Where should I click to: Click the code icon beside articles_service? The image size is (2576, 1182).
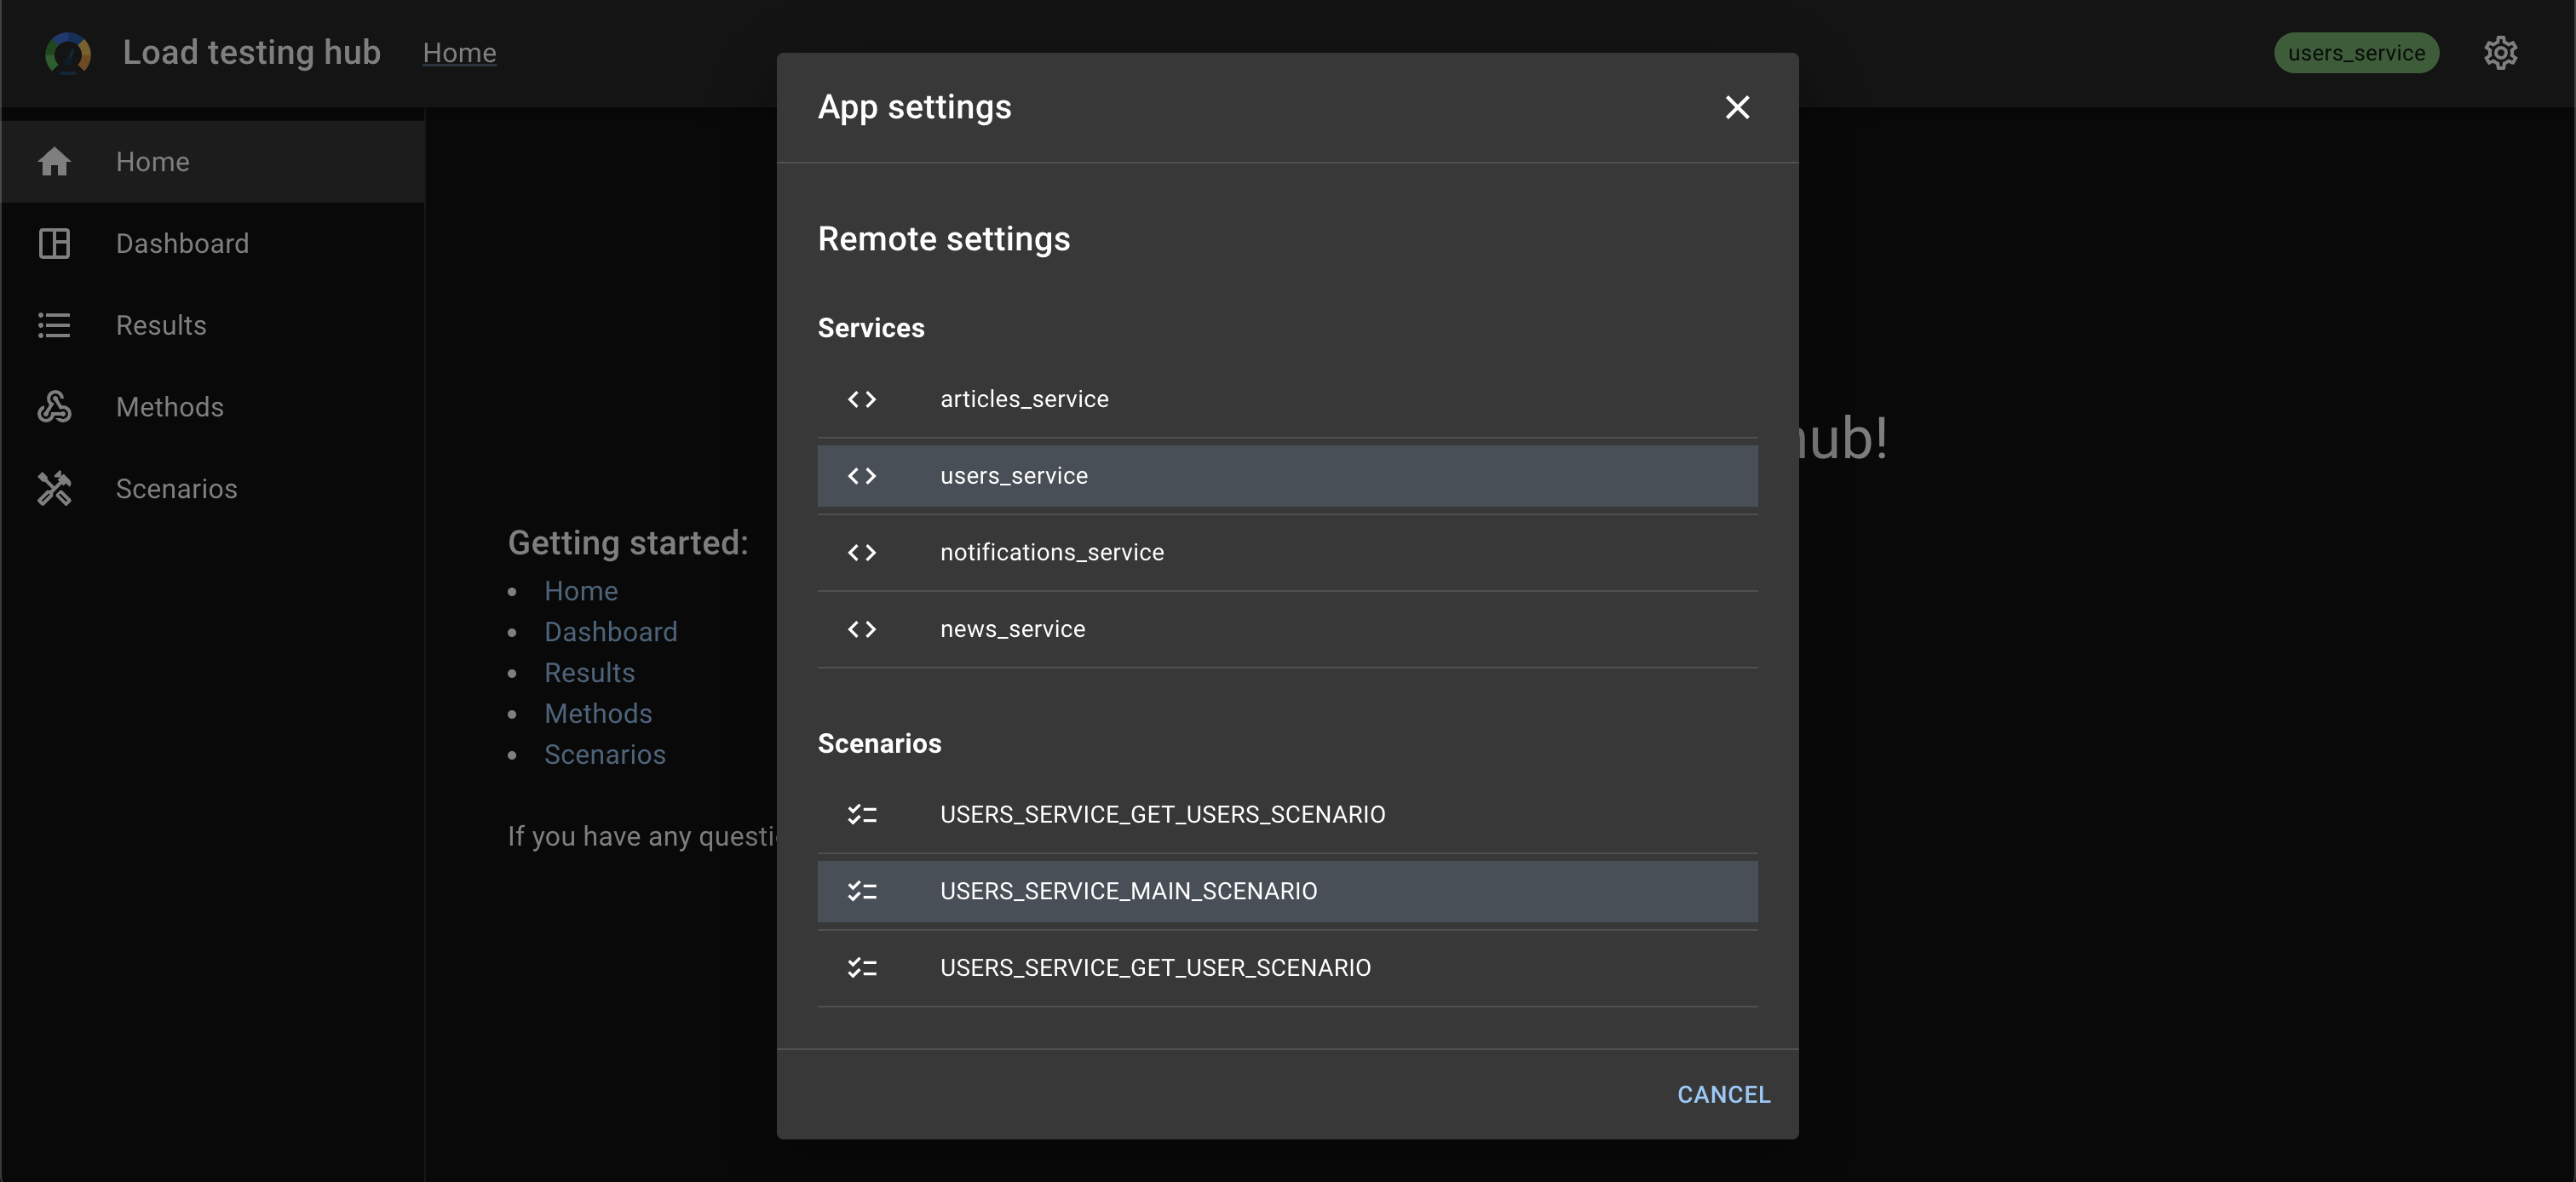coord(862,399)
